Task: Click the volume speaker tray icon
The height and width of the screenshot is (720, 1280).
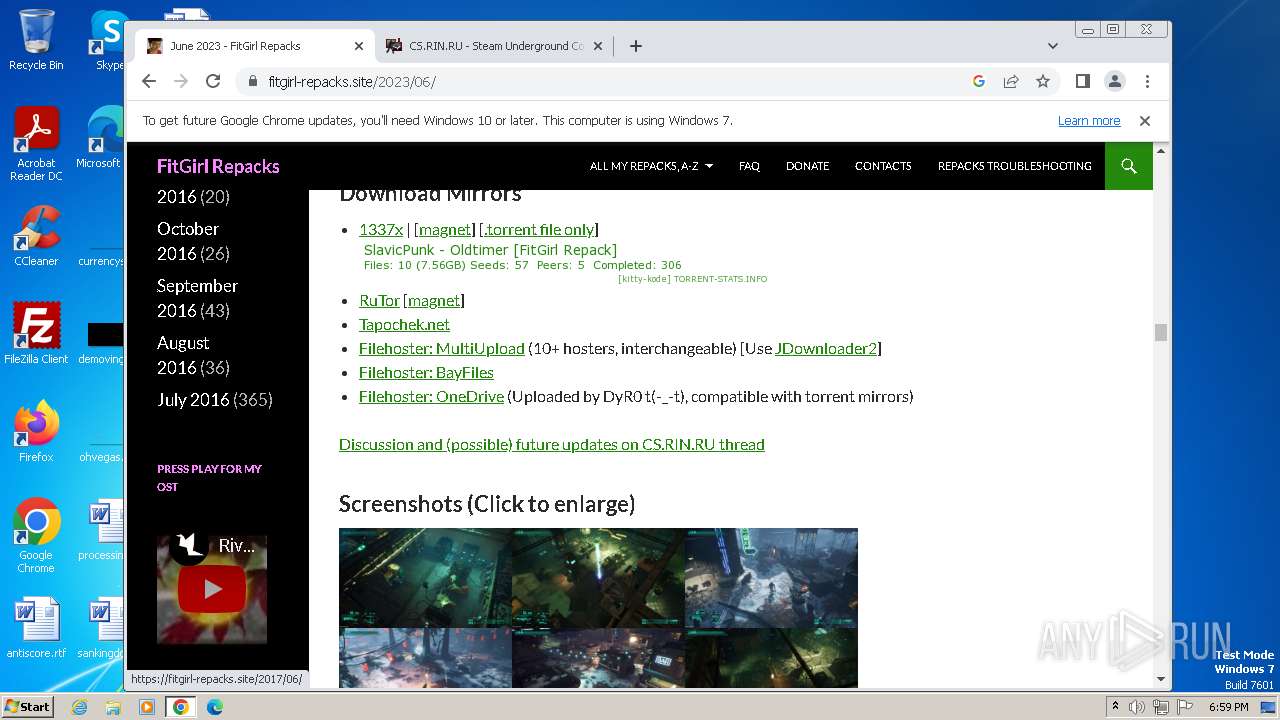Action: [x=1137, y=707]
